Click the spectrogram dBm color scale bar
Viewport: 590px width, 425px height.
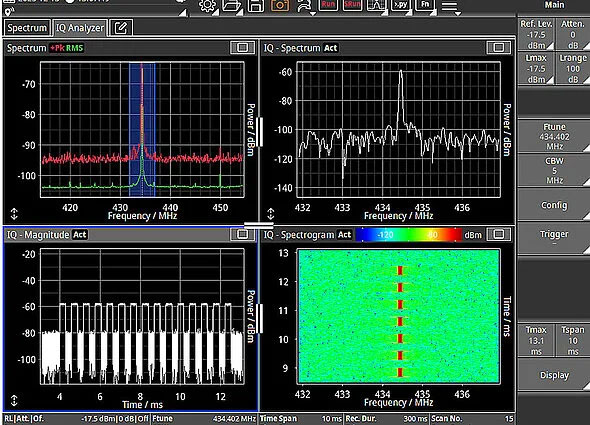[x=409, y=235]
